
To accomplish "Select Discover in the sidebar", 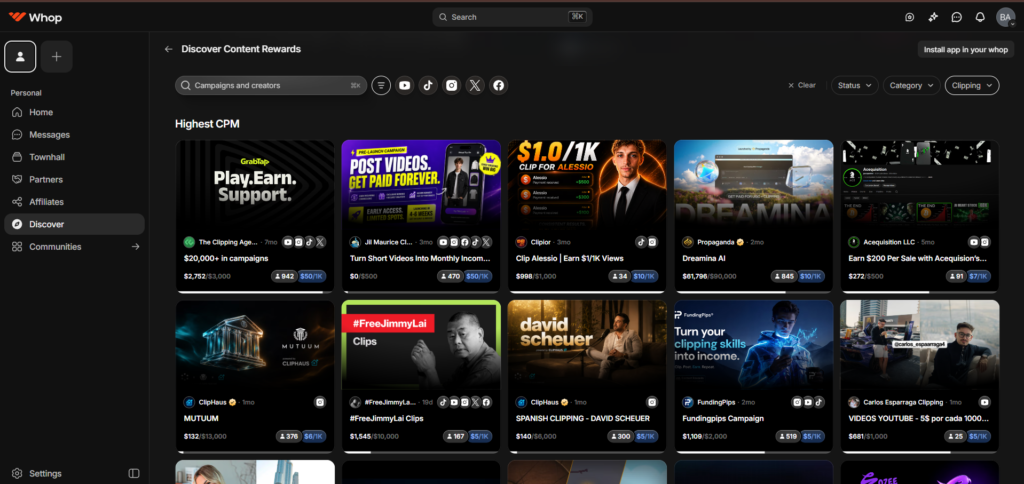I will [74, 224].
